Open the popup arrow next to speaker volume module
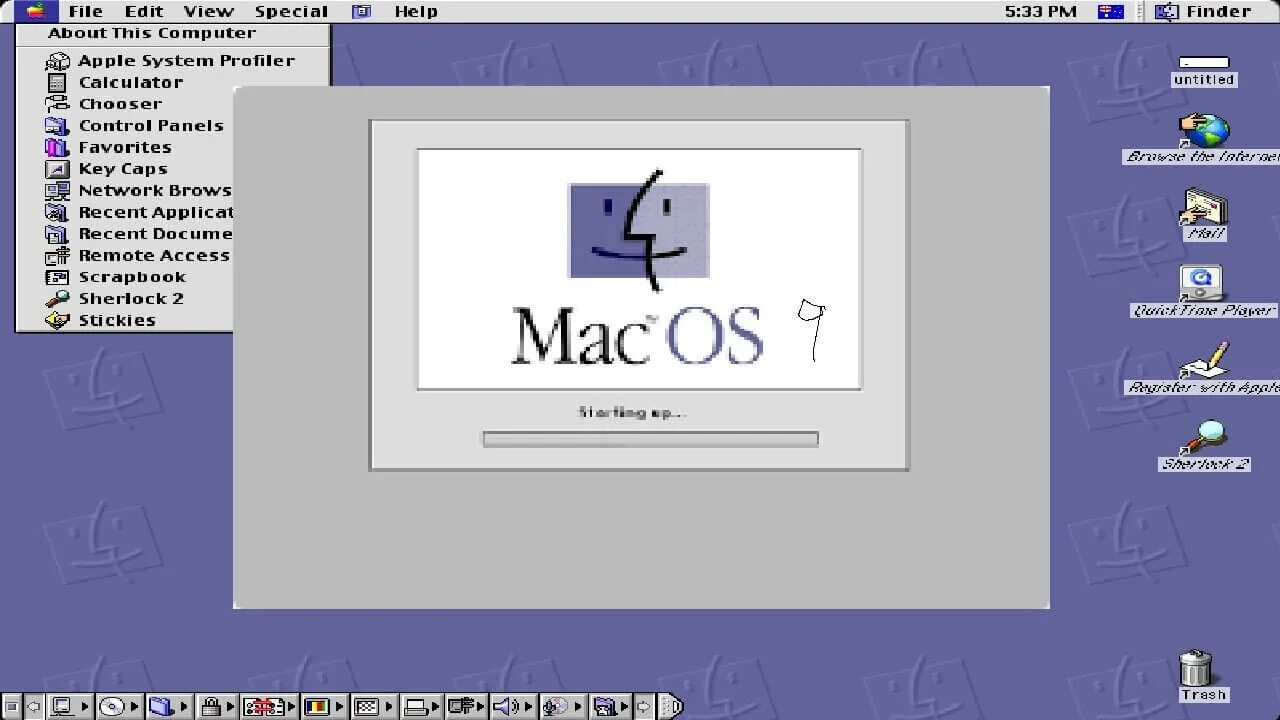 point(528,706)
